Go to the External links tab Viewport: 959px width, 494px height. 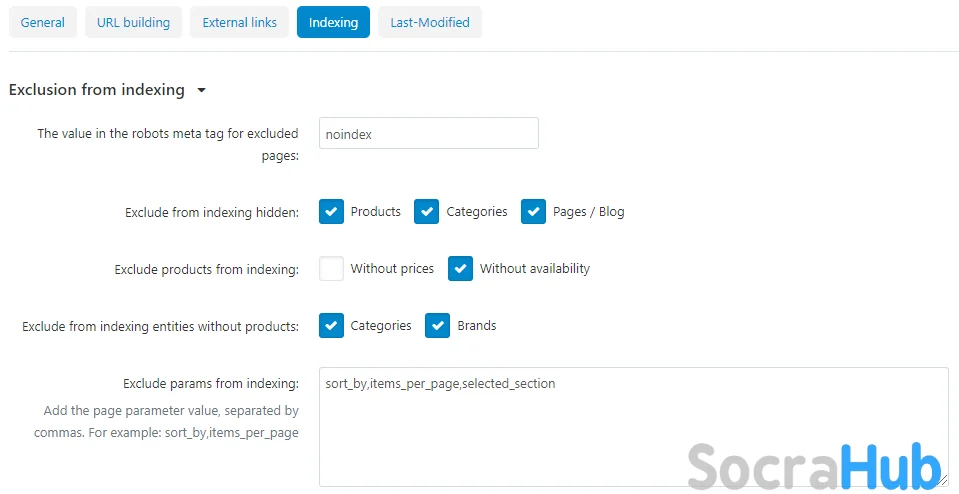click(240, 22)
